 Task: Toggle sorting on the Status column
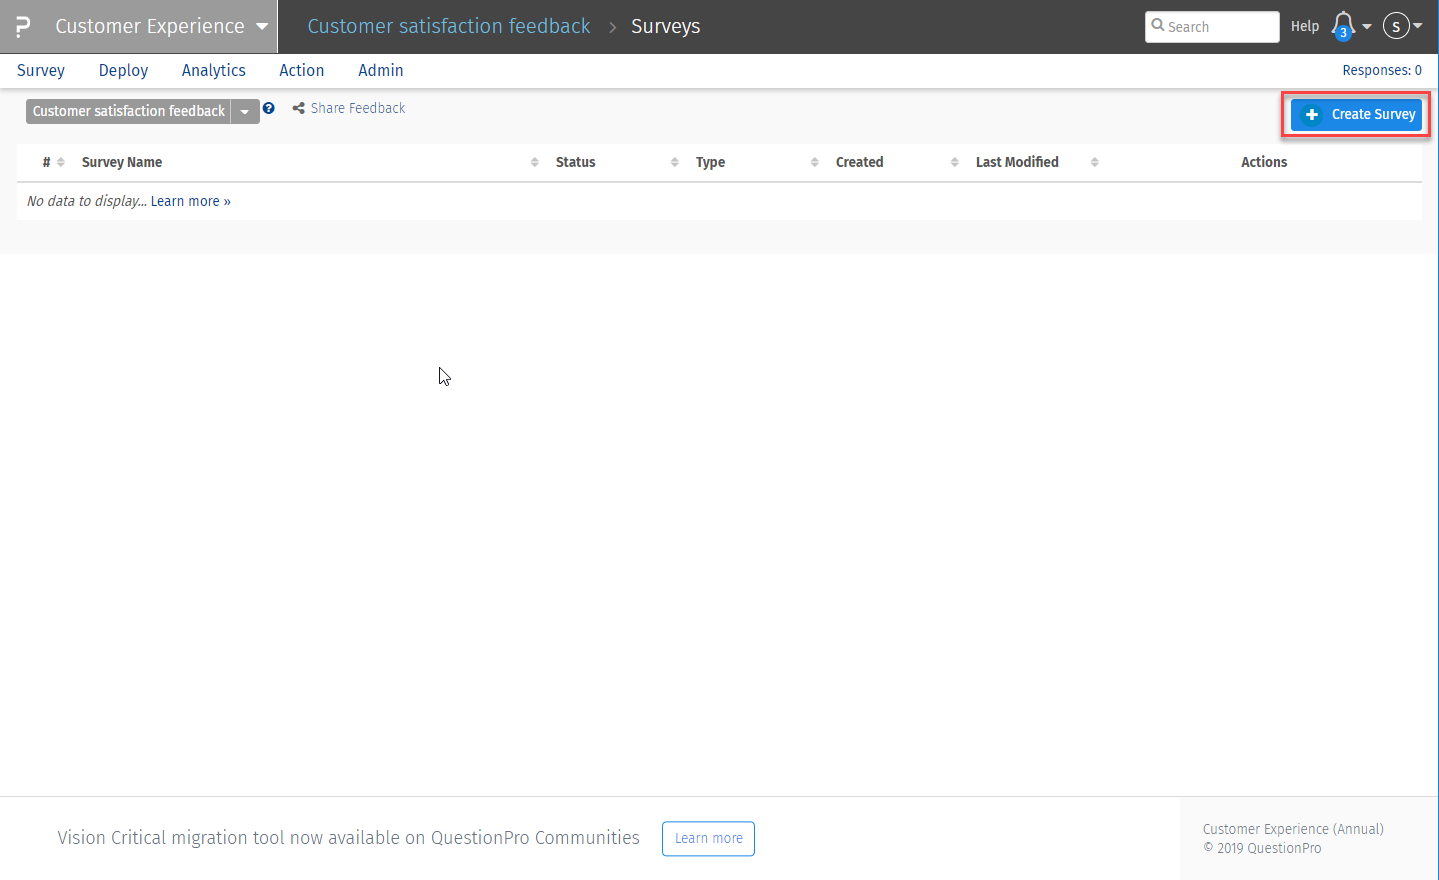point(676,162)
